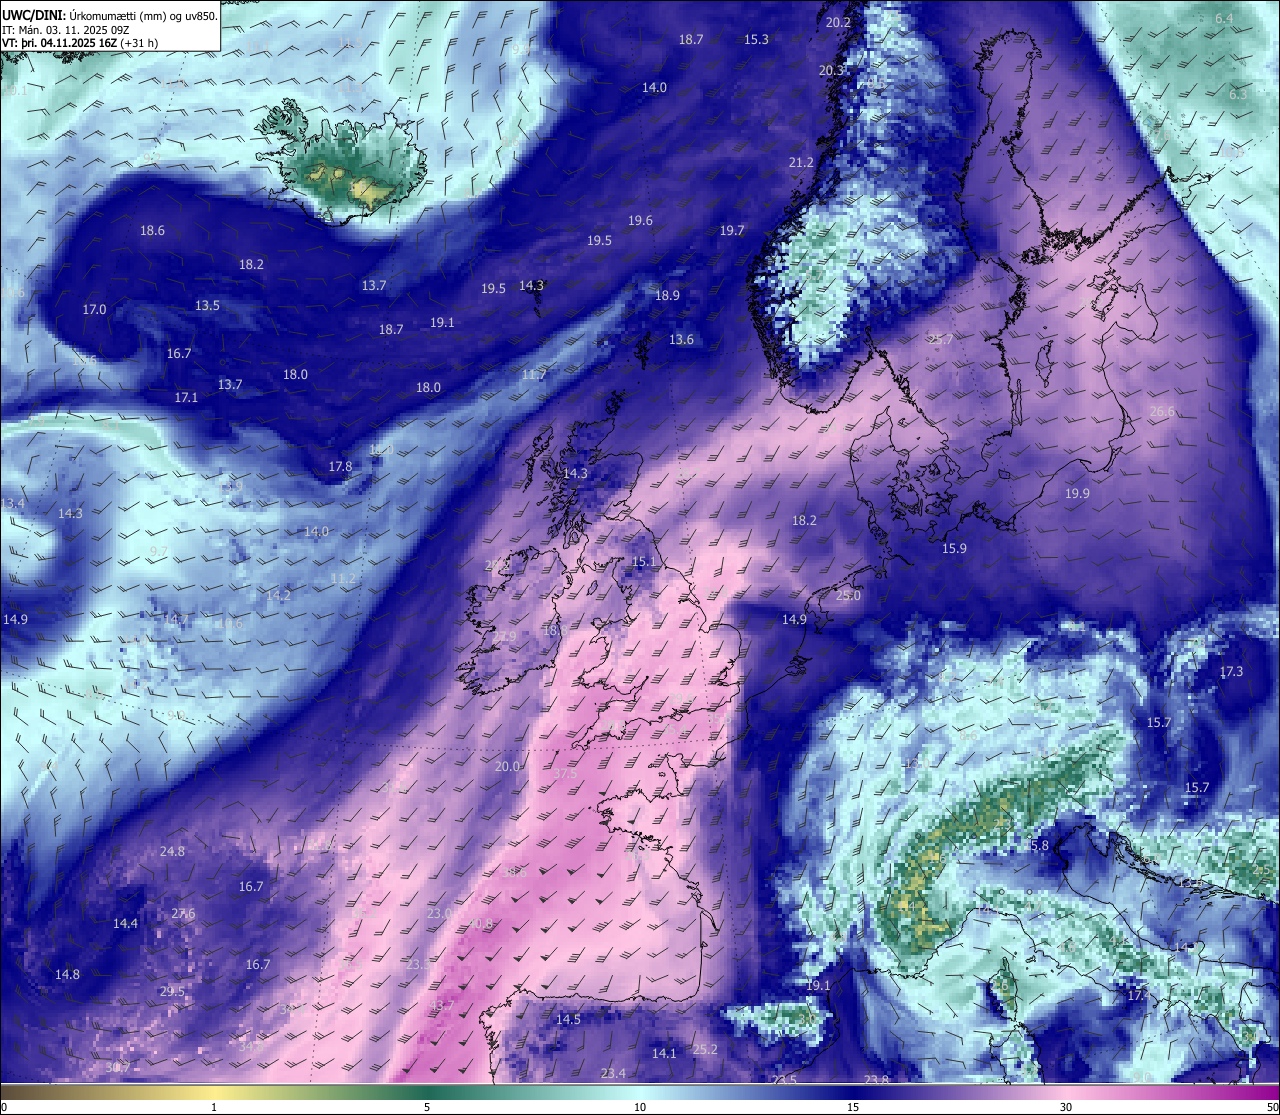Click the map value '17.1'

[187, 398]
